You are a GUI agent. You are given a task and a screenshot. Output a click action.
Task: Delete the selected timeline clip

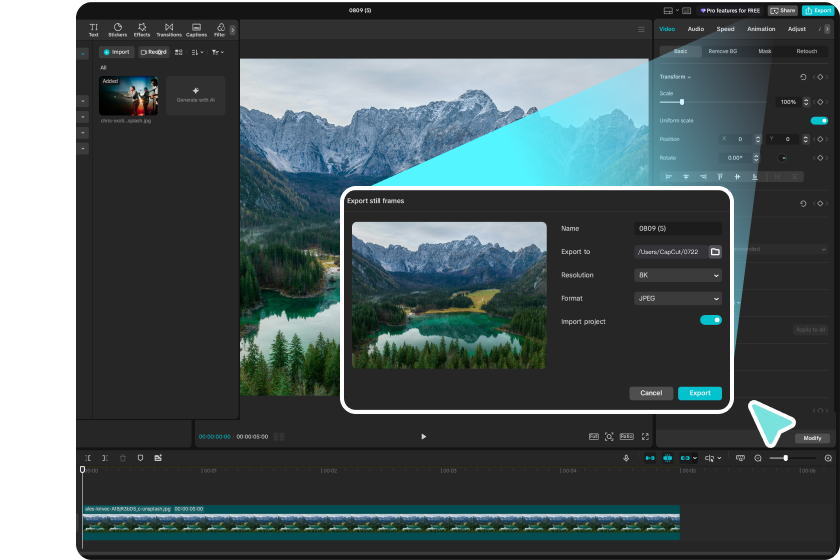pos(123,458)
